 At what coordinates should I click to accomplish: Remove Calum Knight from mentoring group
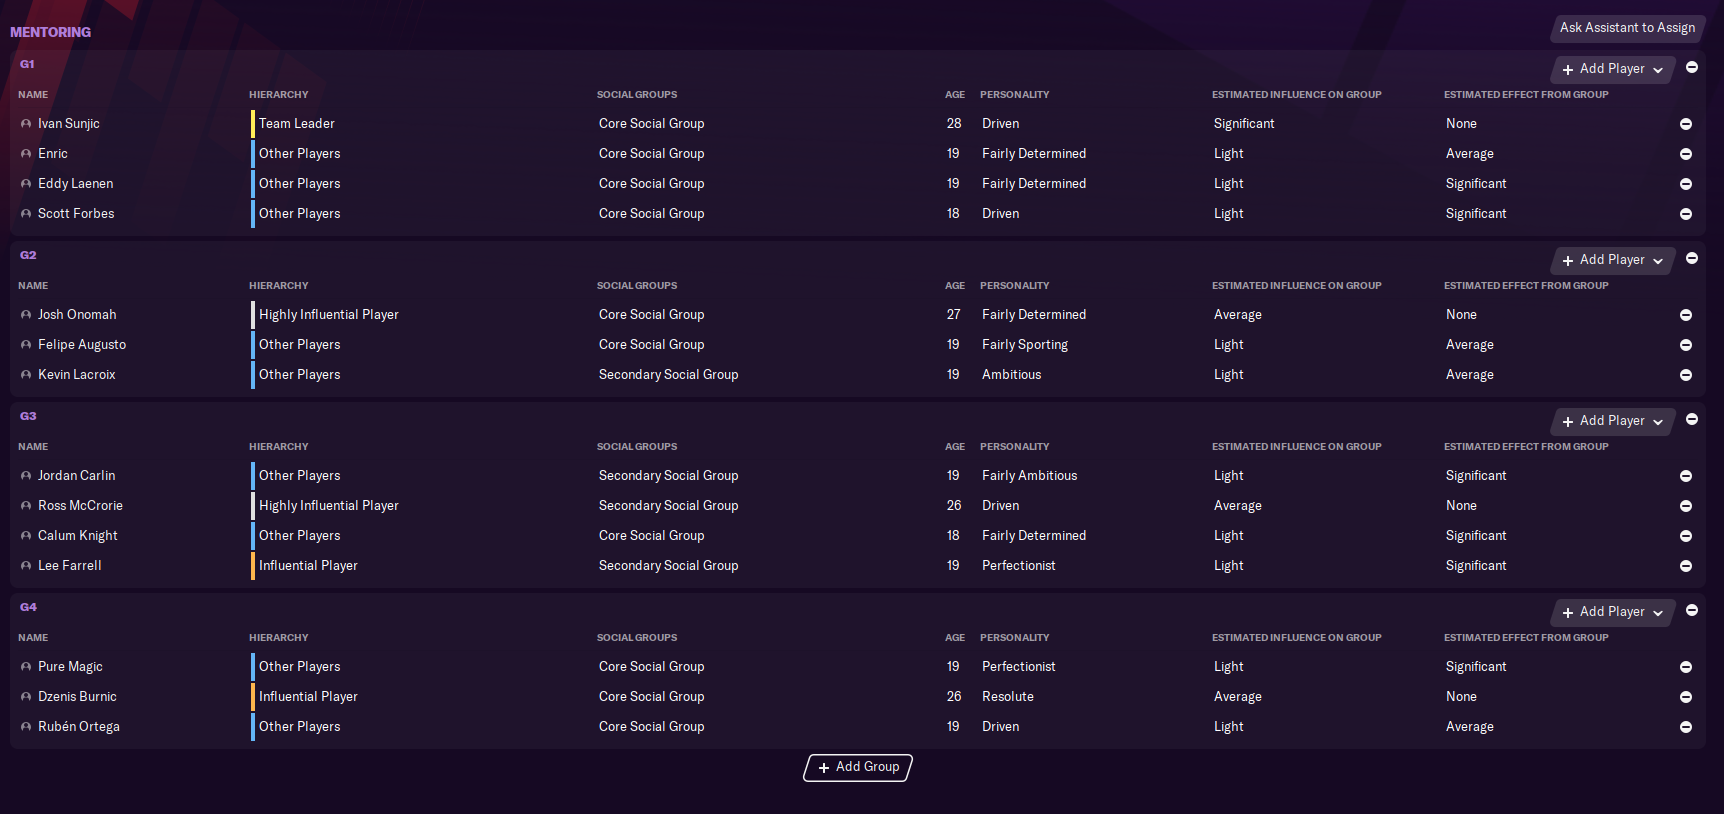[x=1686, y=536]
